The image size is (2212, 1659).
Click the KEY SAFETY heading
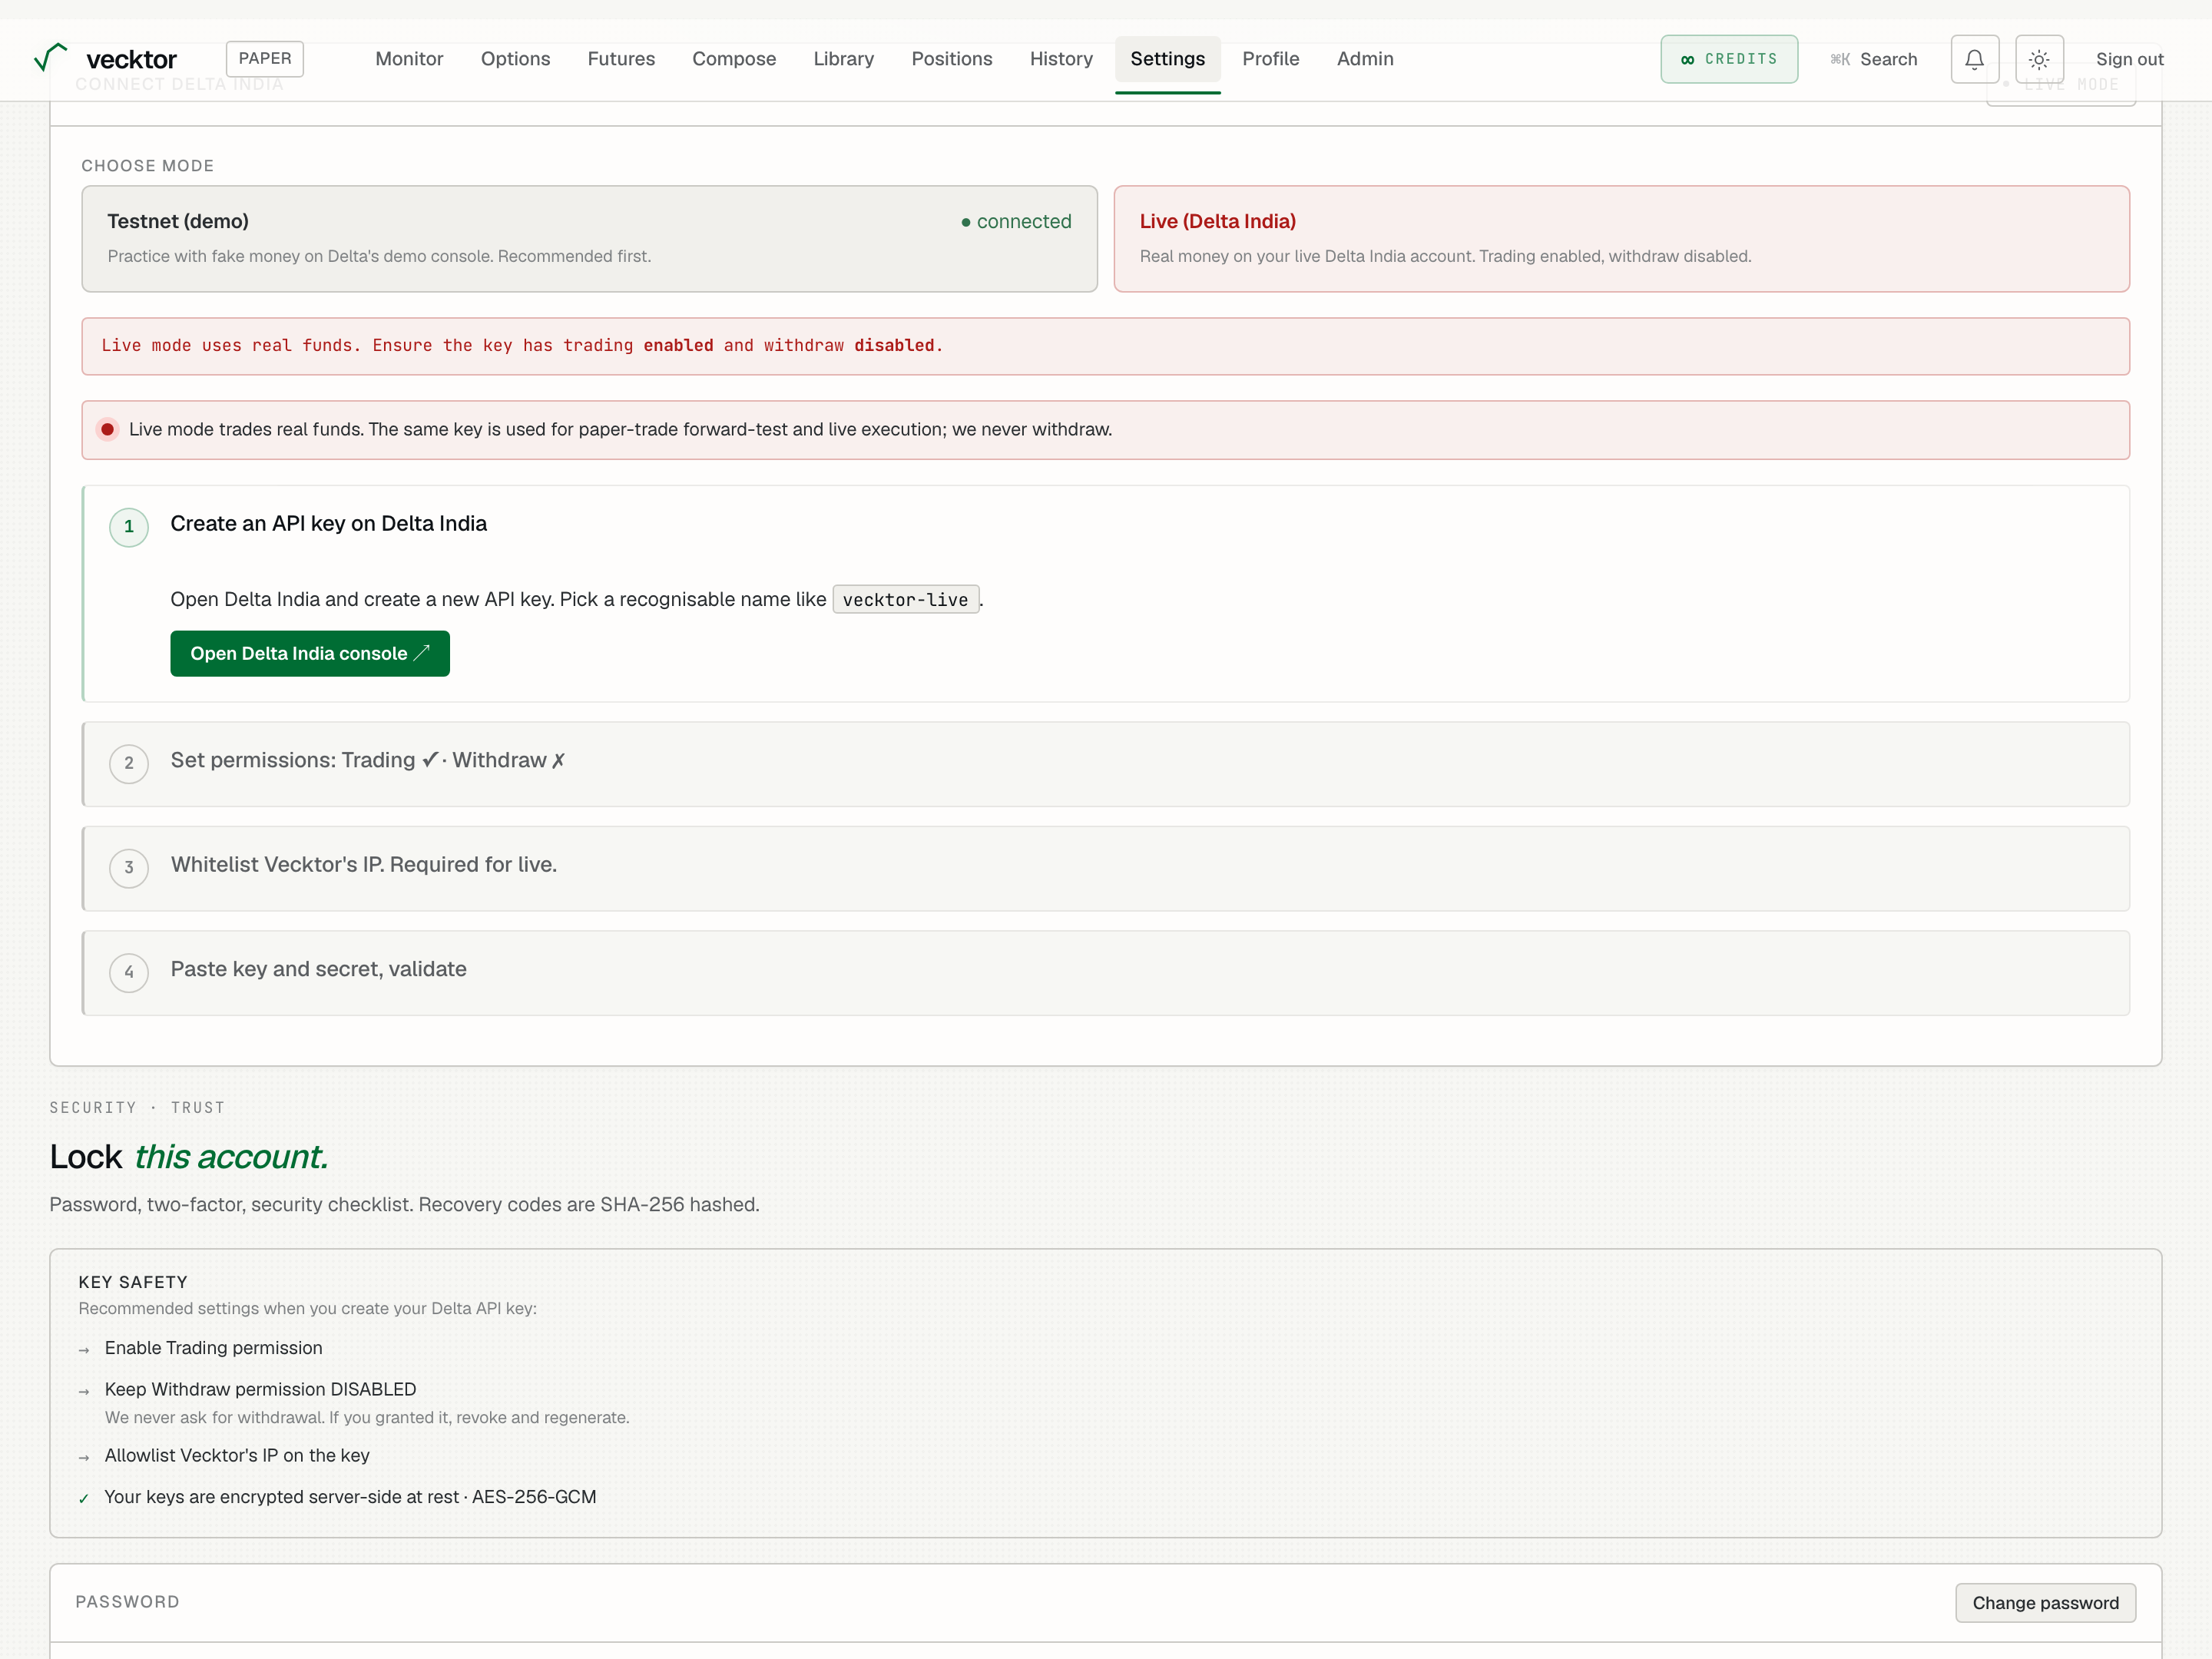133,1282
